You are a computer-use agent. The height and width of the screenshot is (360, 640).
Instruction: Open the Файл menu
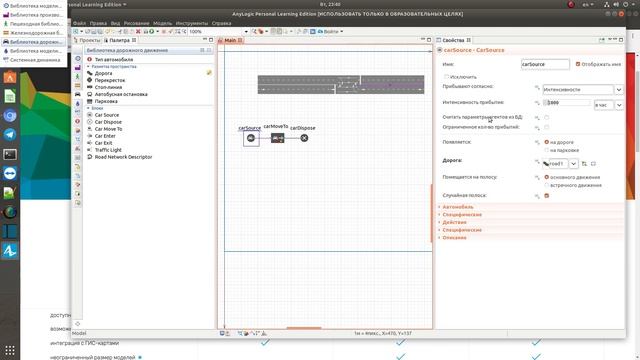click(x=79, y=23)
